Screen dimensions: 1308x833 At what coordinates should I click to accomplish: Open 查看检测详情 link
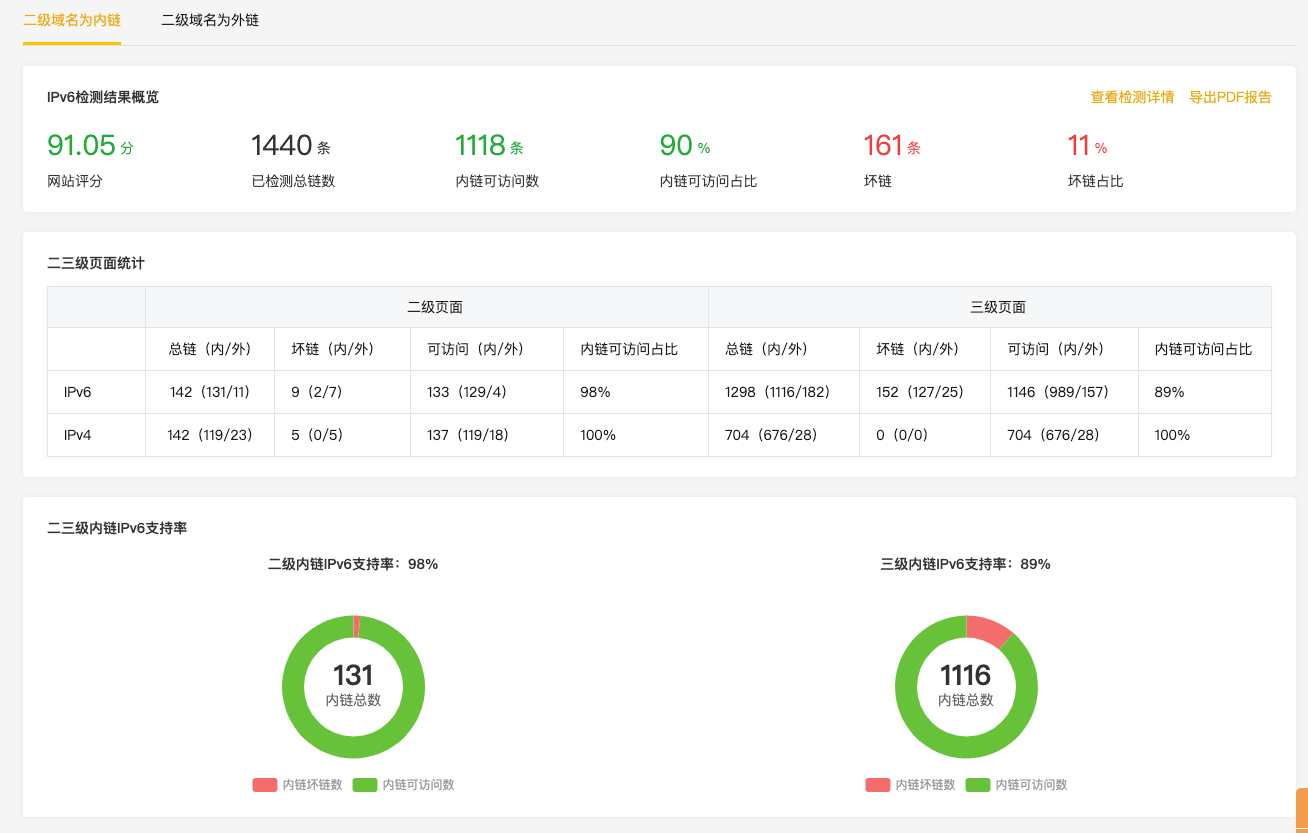[x=1132, y=97]
